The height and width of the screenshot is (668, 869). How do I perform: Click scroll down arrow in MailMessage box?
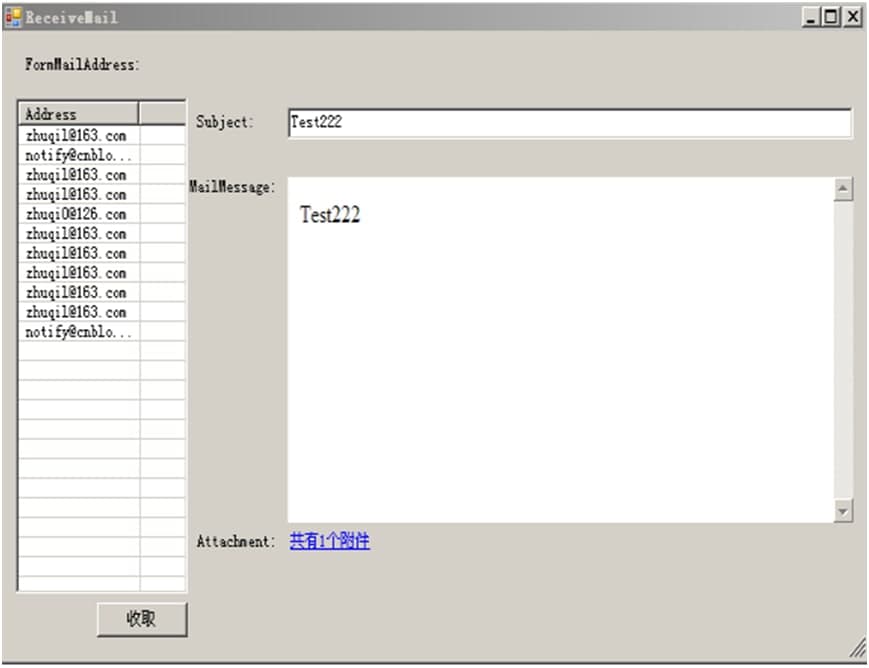pos(842,511)
